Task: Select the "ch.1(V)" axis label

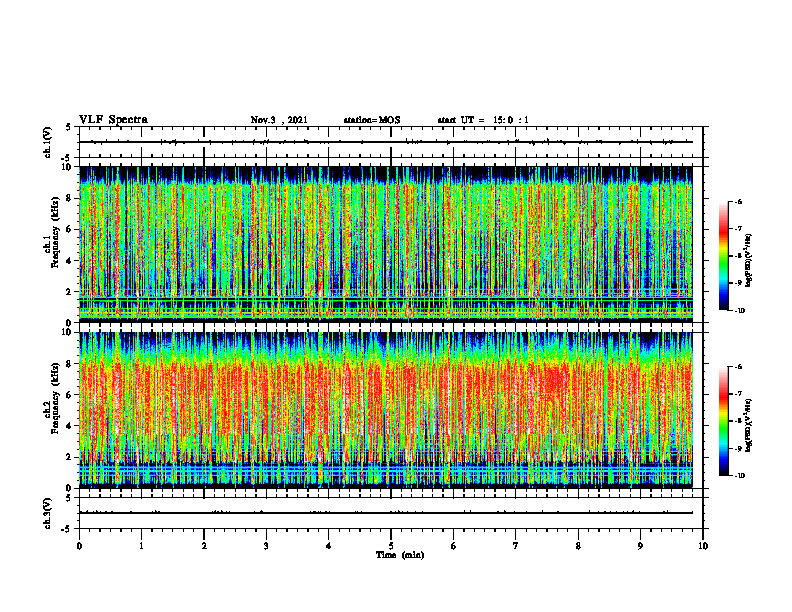Action: point(48,142)
